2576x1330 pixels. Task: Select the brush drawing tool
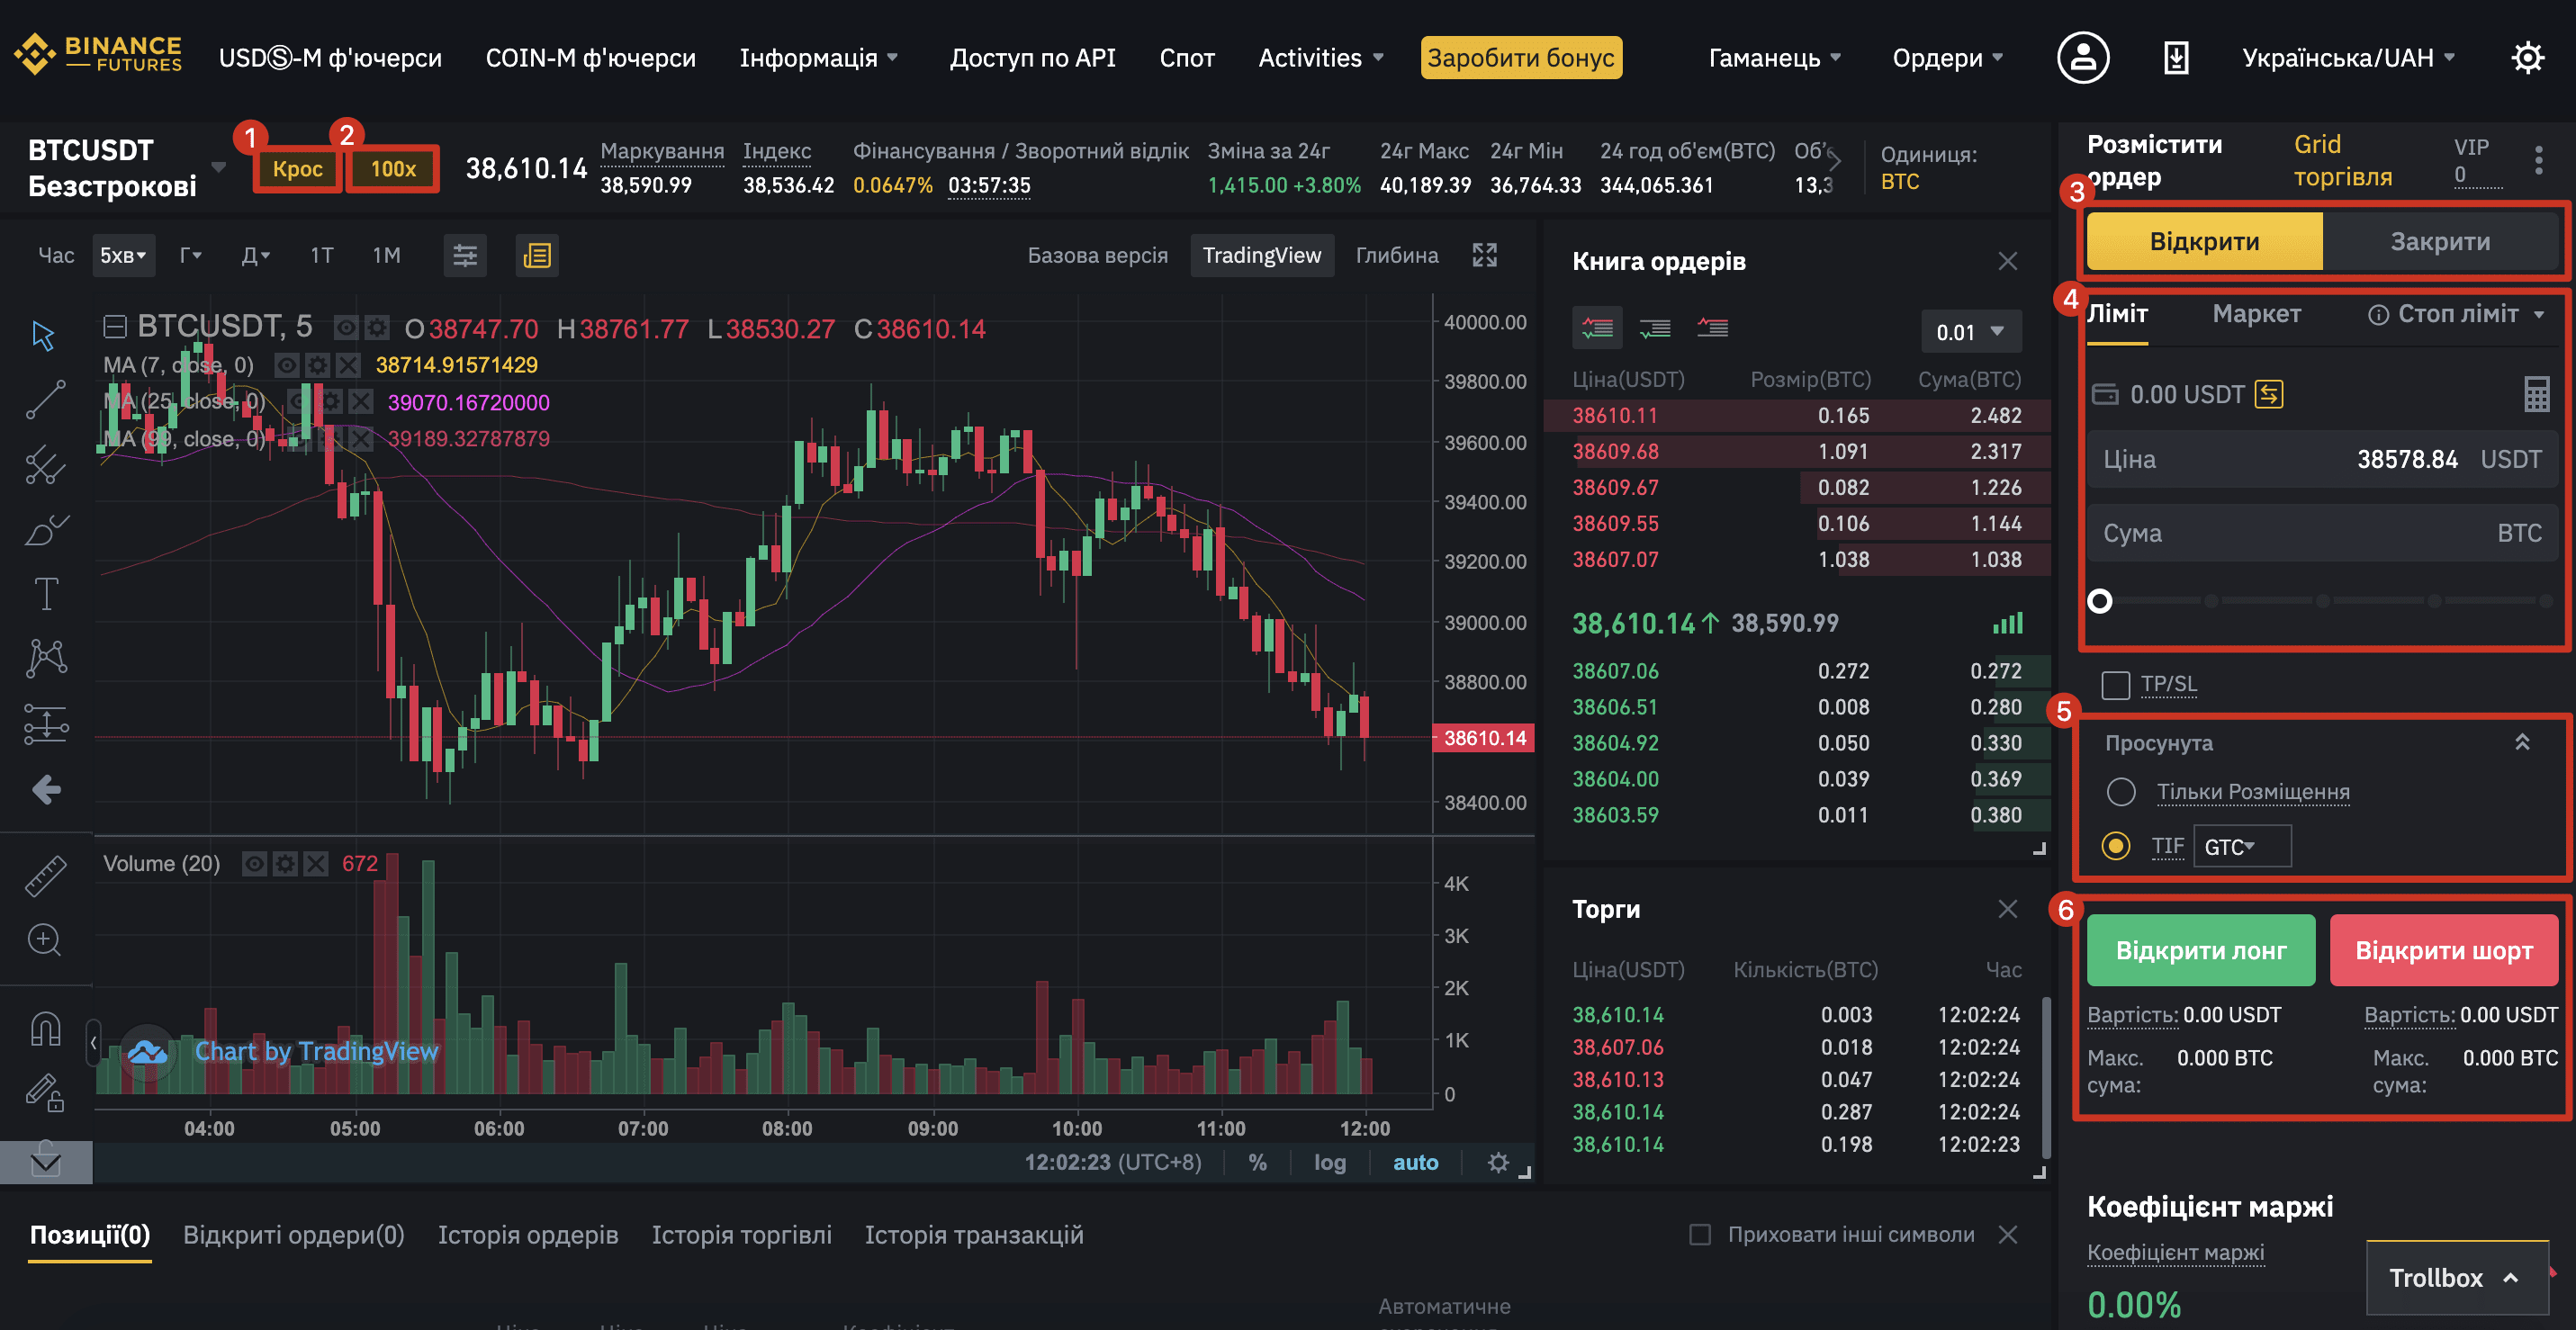45,529
